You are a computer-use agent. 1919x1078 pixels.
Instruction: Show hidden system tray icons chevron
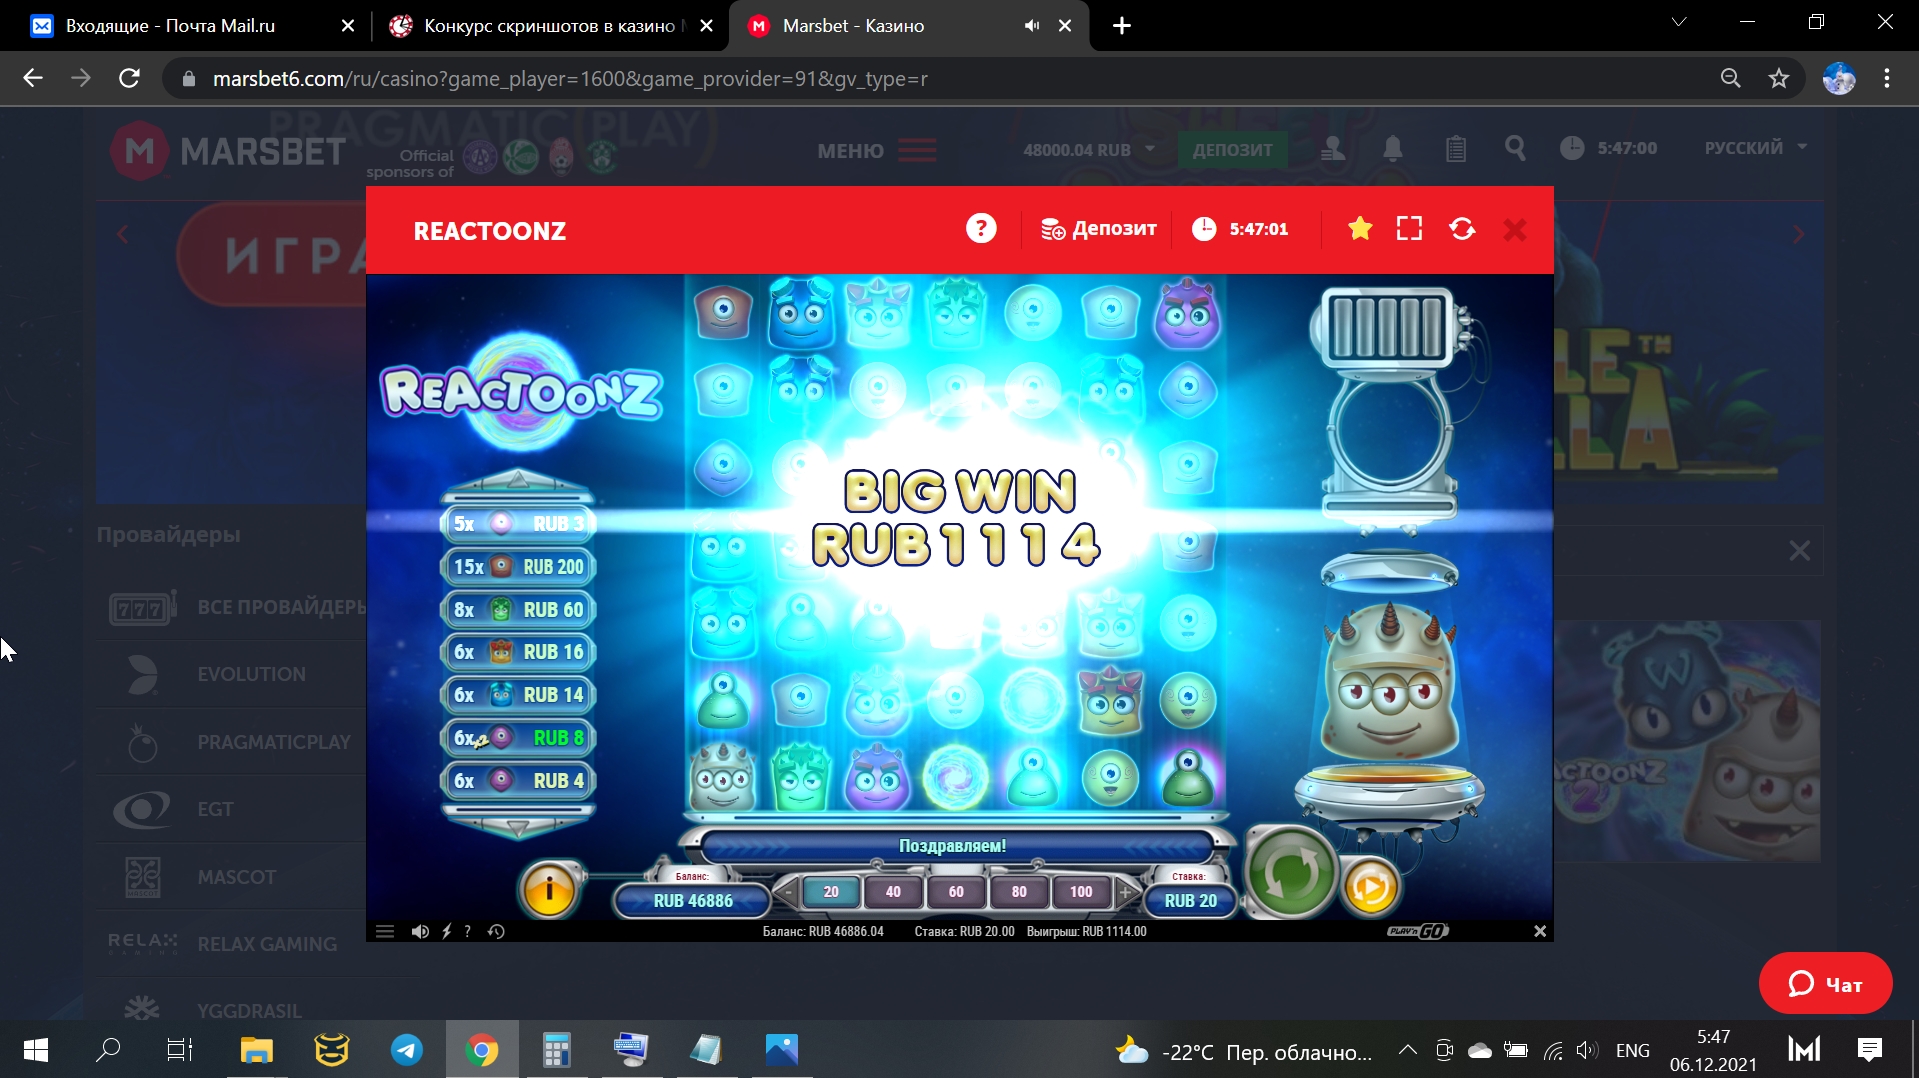(1407, 1050)
